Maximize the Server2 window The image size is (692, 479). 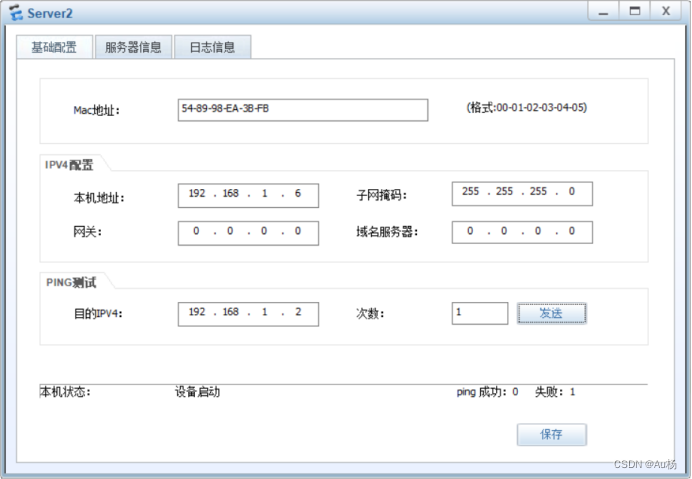tap(635, 11)
